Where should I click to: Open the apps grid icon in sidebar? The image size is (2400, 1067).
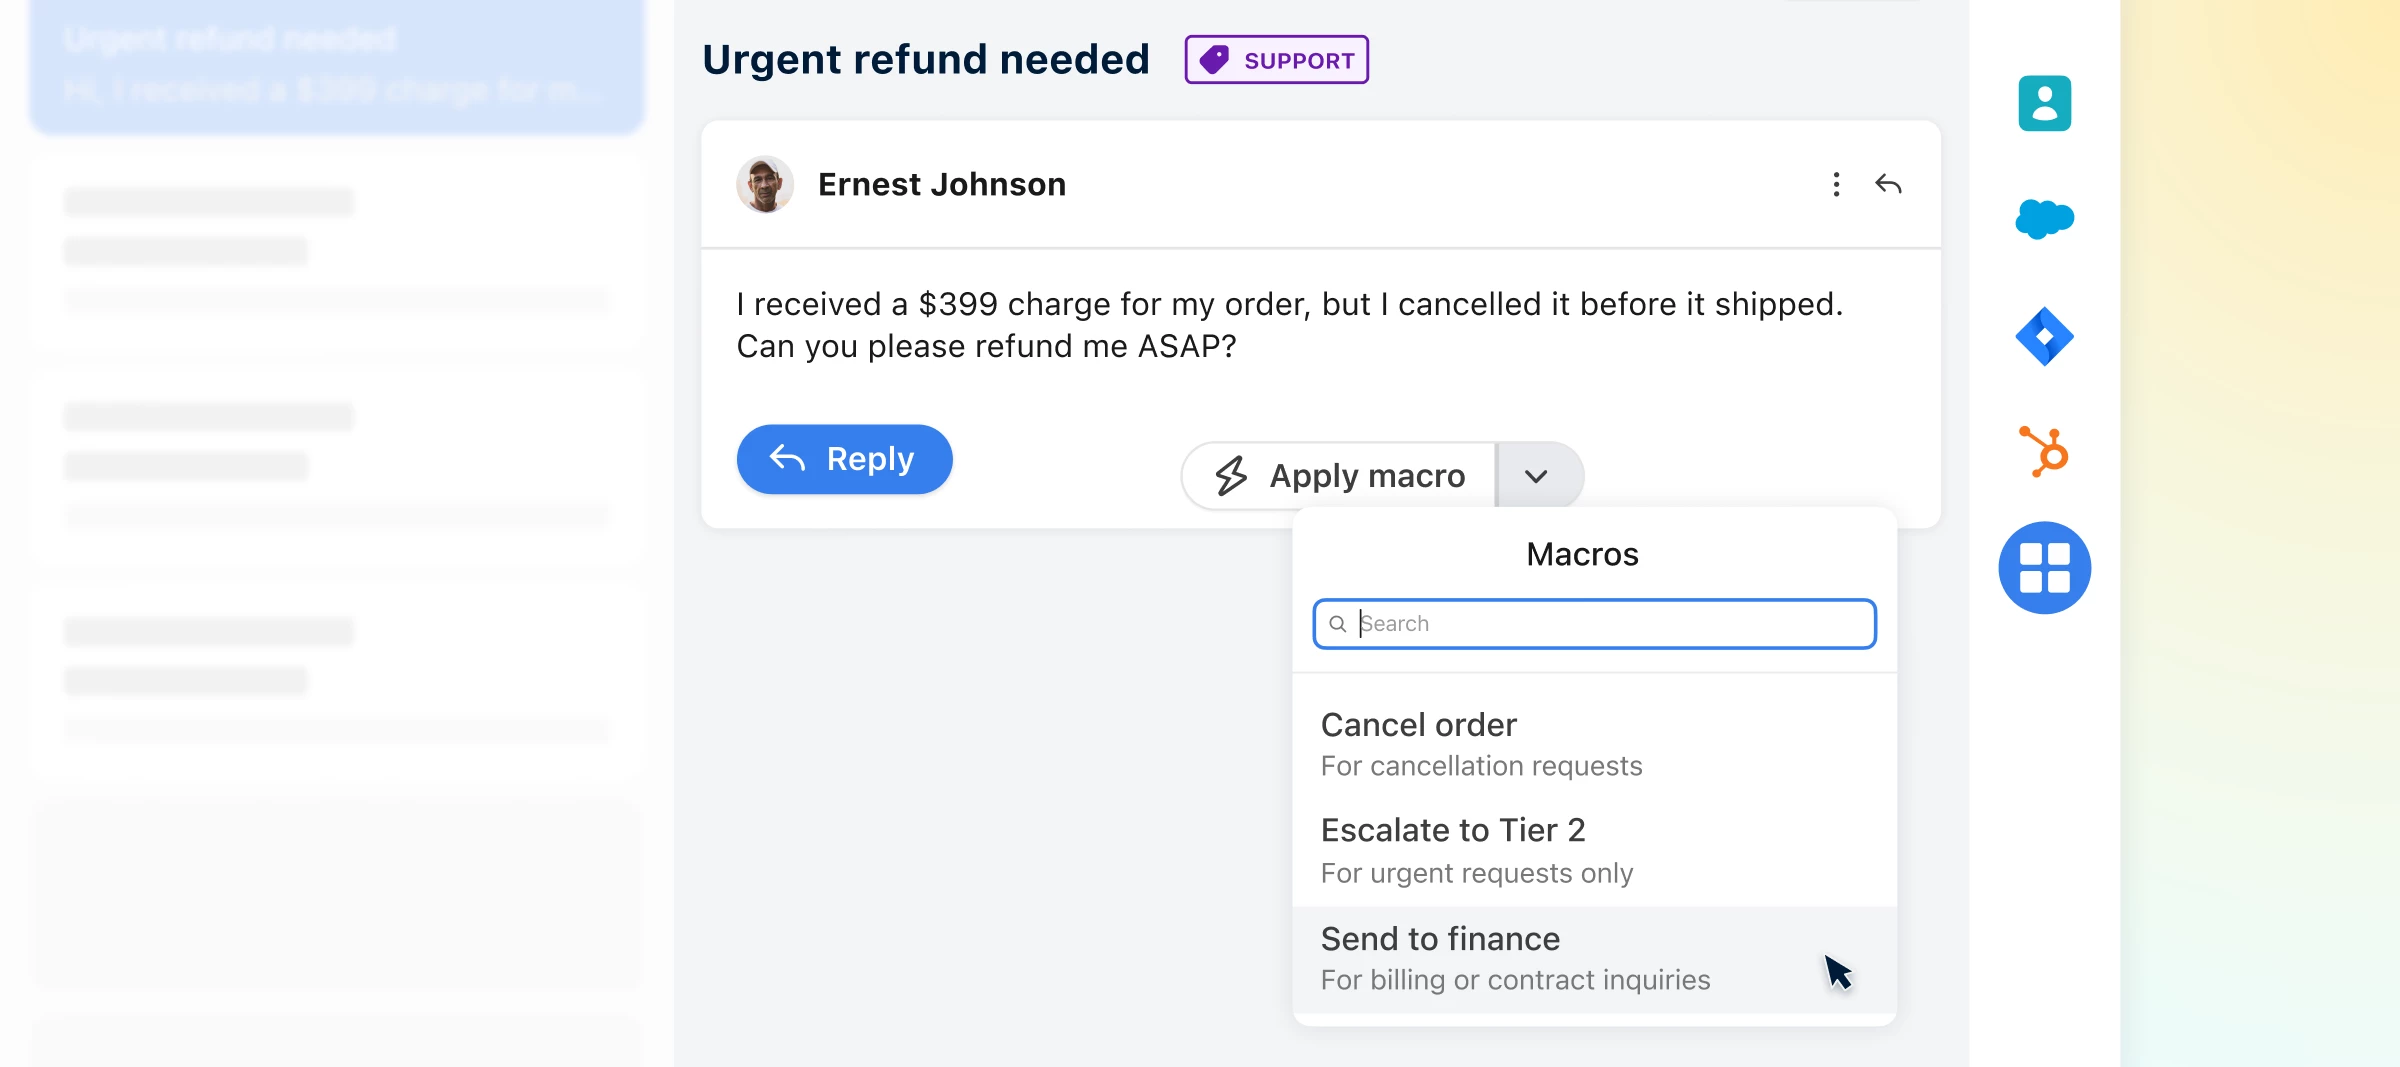(x=2045, y=567)
